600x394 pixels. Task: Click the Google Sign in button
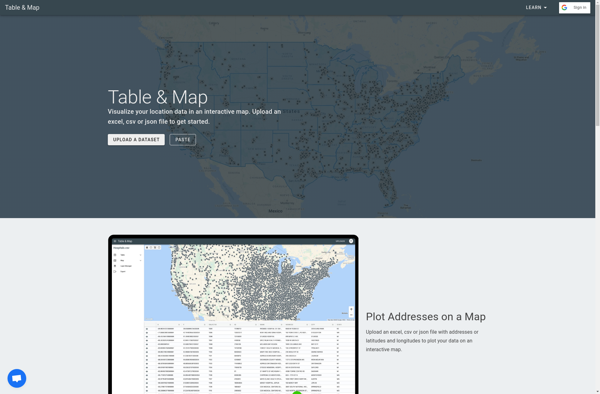point(574,8)
